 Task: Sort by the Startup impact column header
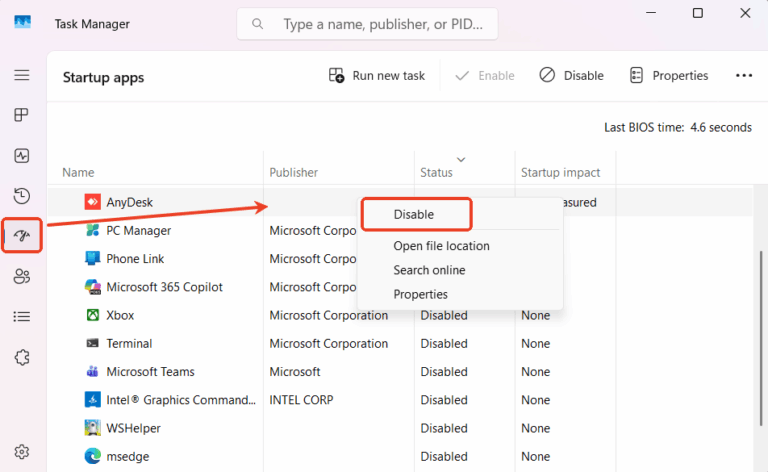tap(560, 172)
